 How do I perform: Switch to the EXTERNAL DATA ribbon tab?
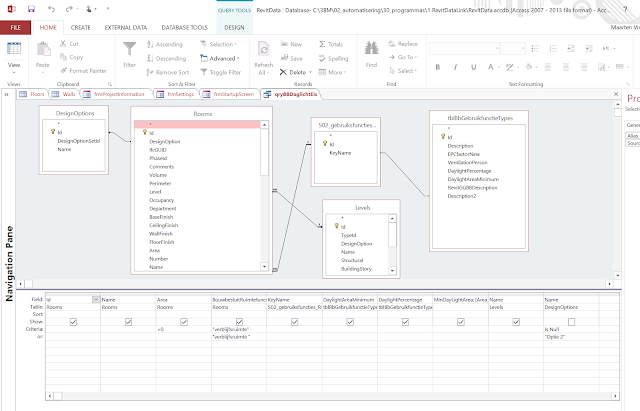[x=126, y=27]
